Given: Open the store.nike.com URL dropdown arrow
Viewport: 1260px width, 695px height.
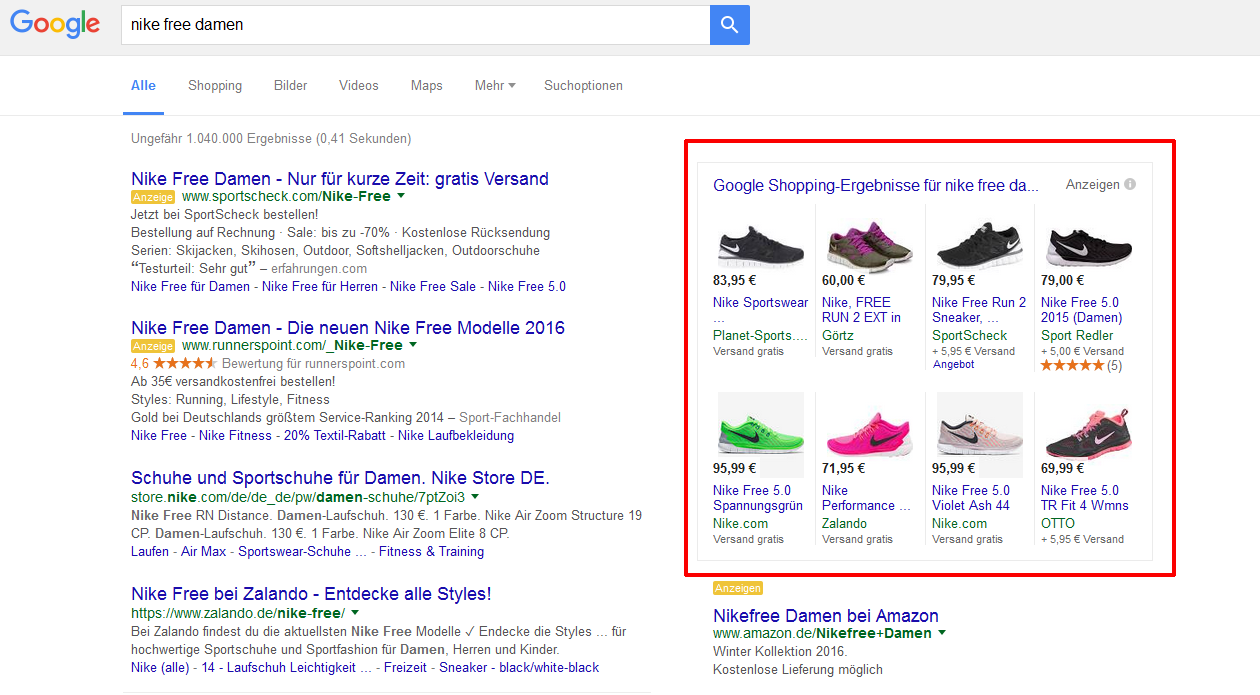Looking at the screenshot, I should (x=475, y=497).
